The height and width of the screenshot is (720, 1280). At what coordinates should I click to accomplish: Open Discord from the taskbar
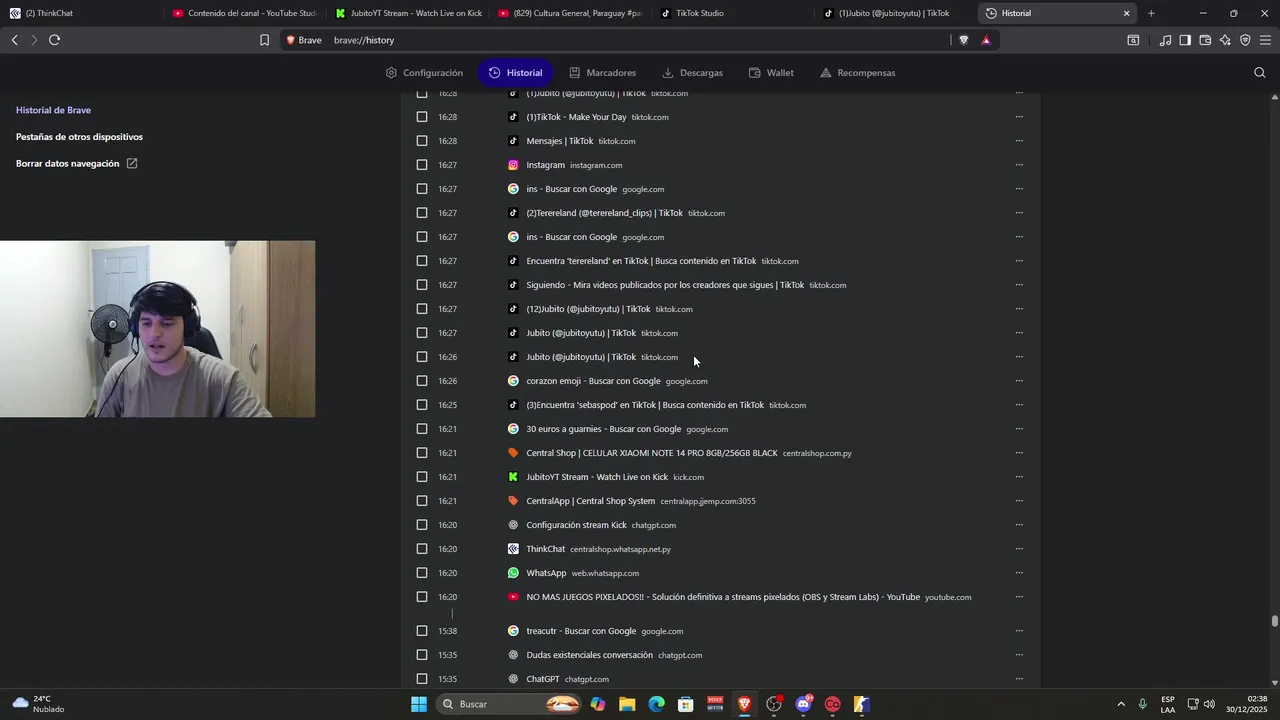coord(803,704)
